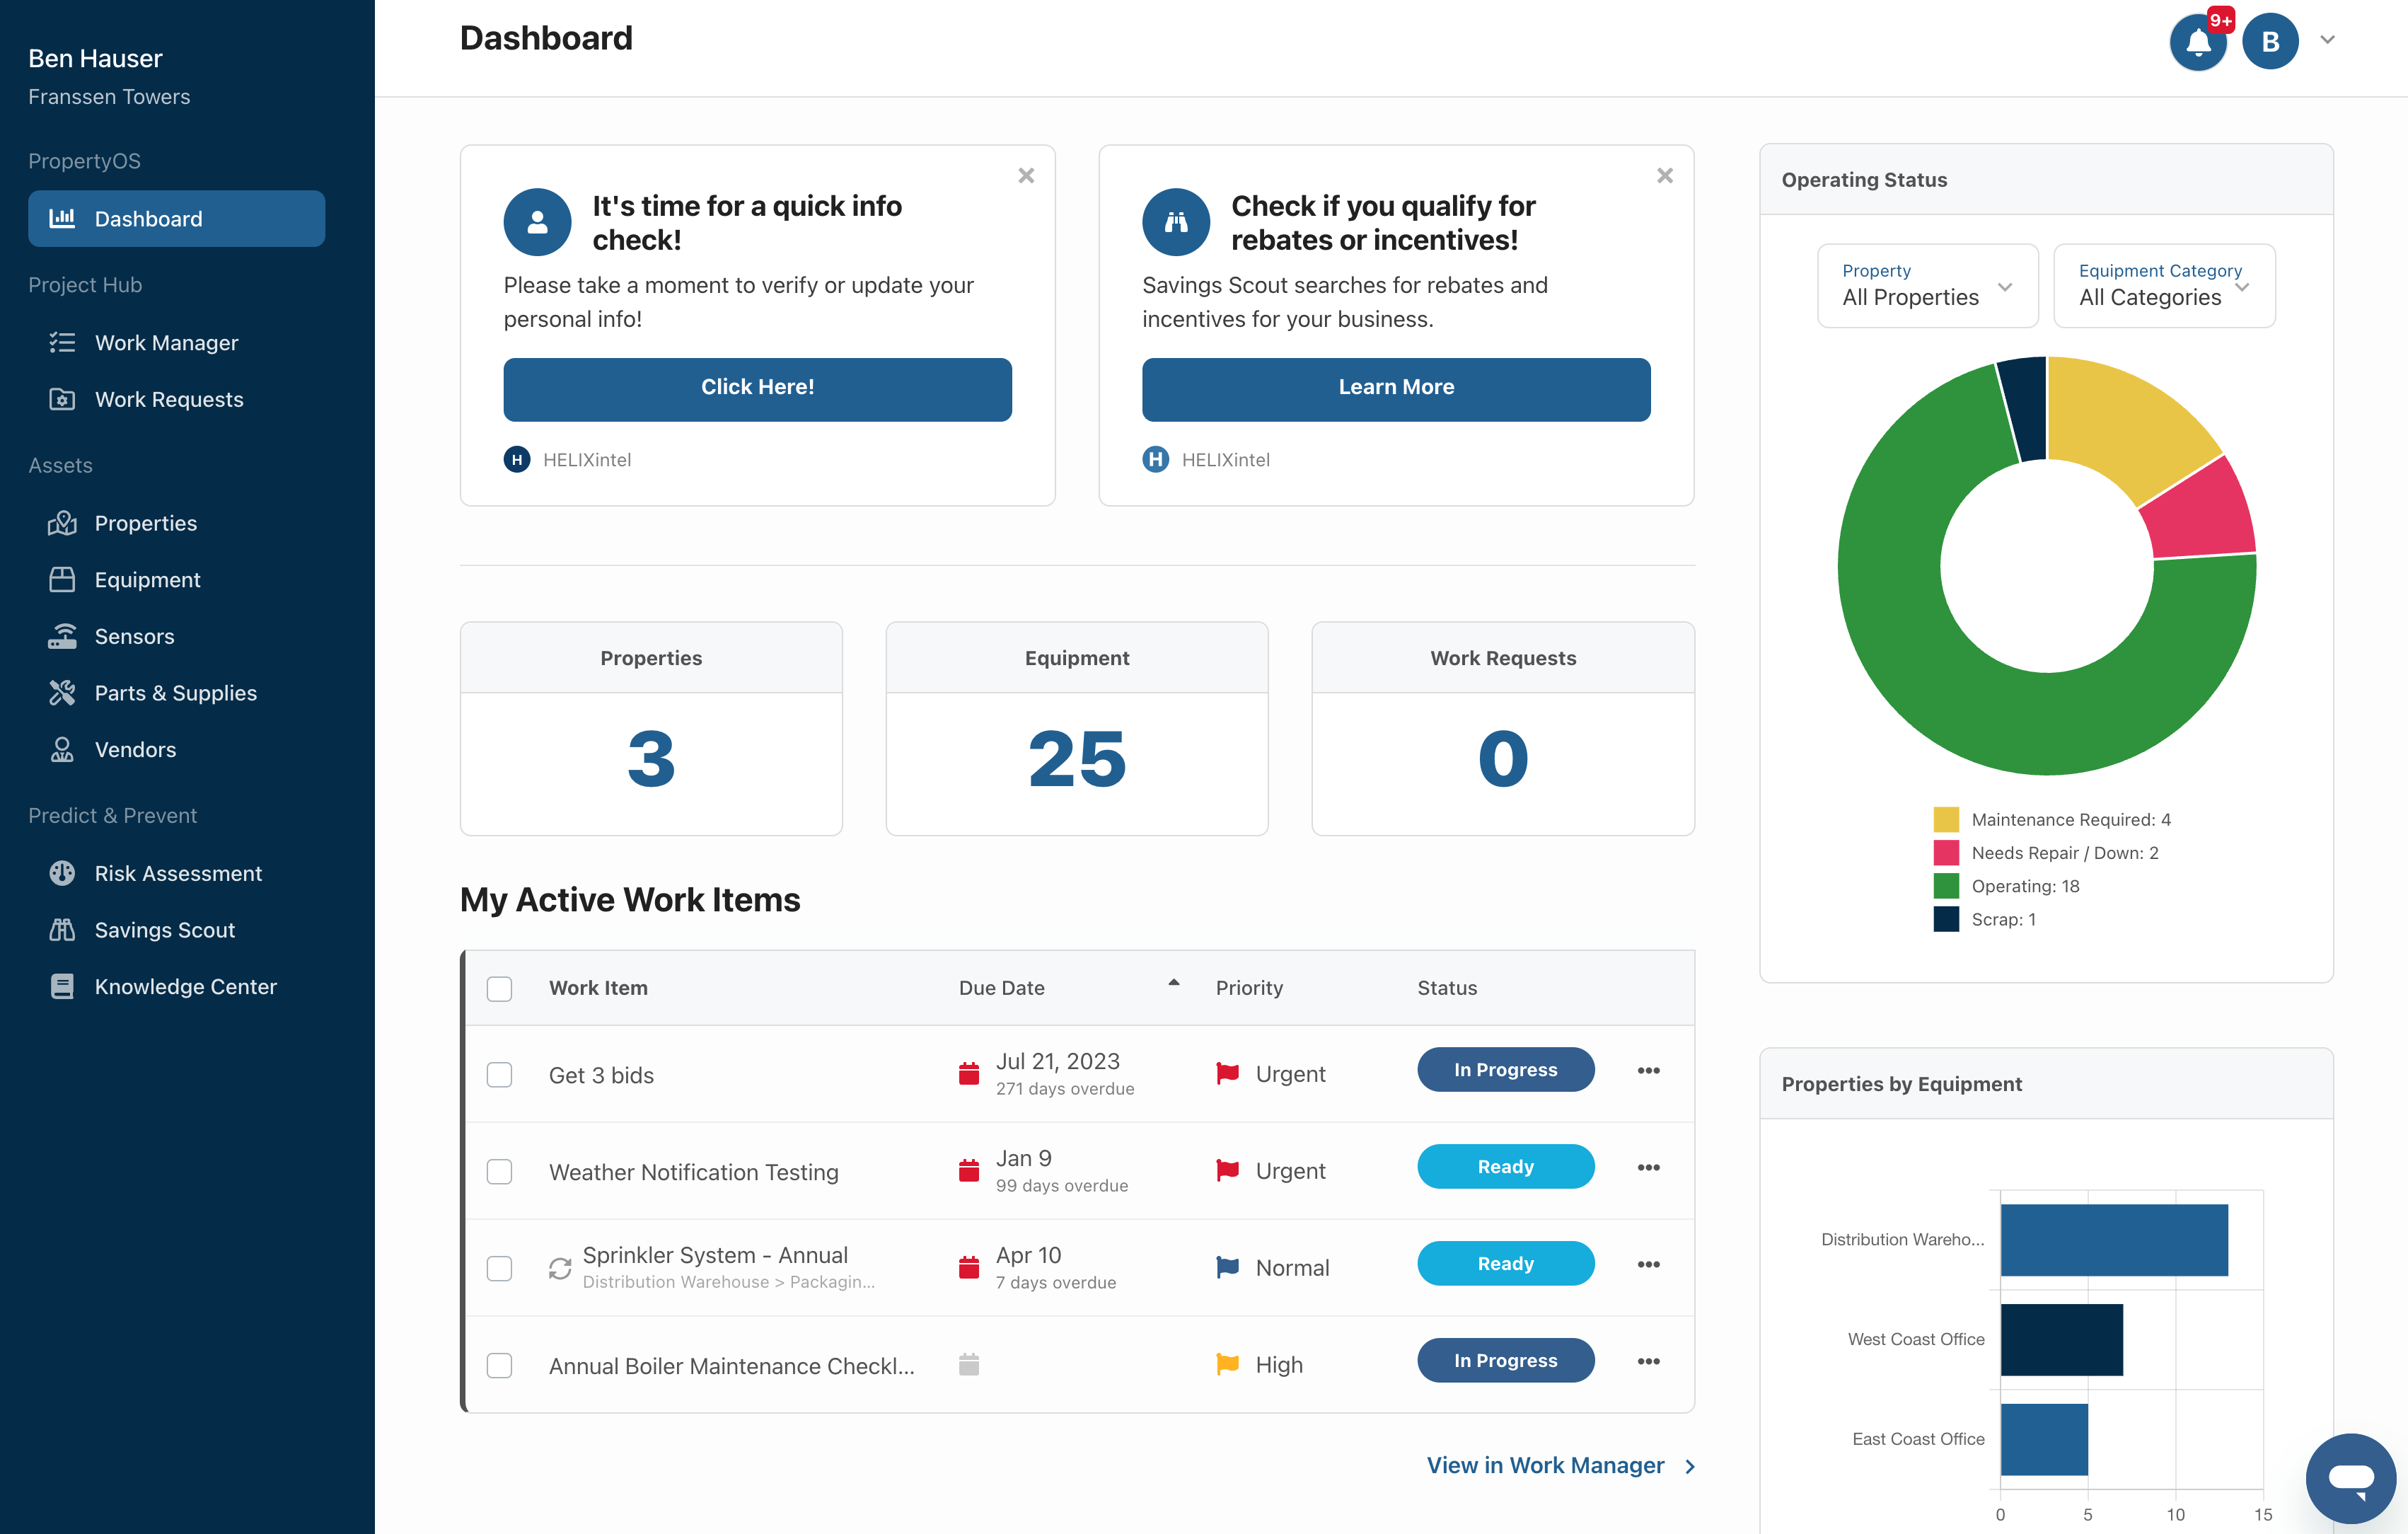Image resolution: width=2408 pixels, height=1534 pixels.
Task: Open the Sensors page
Action: (x=135, y=636)
